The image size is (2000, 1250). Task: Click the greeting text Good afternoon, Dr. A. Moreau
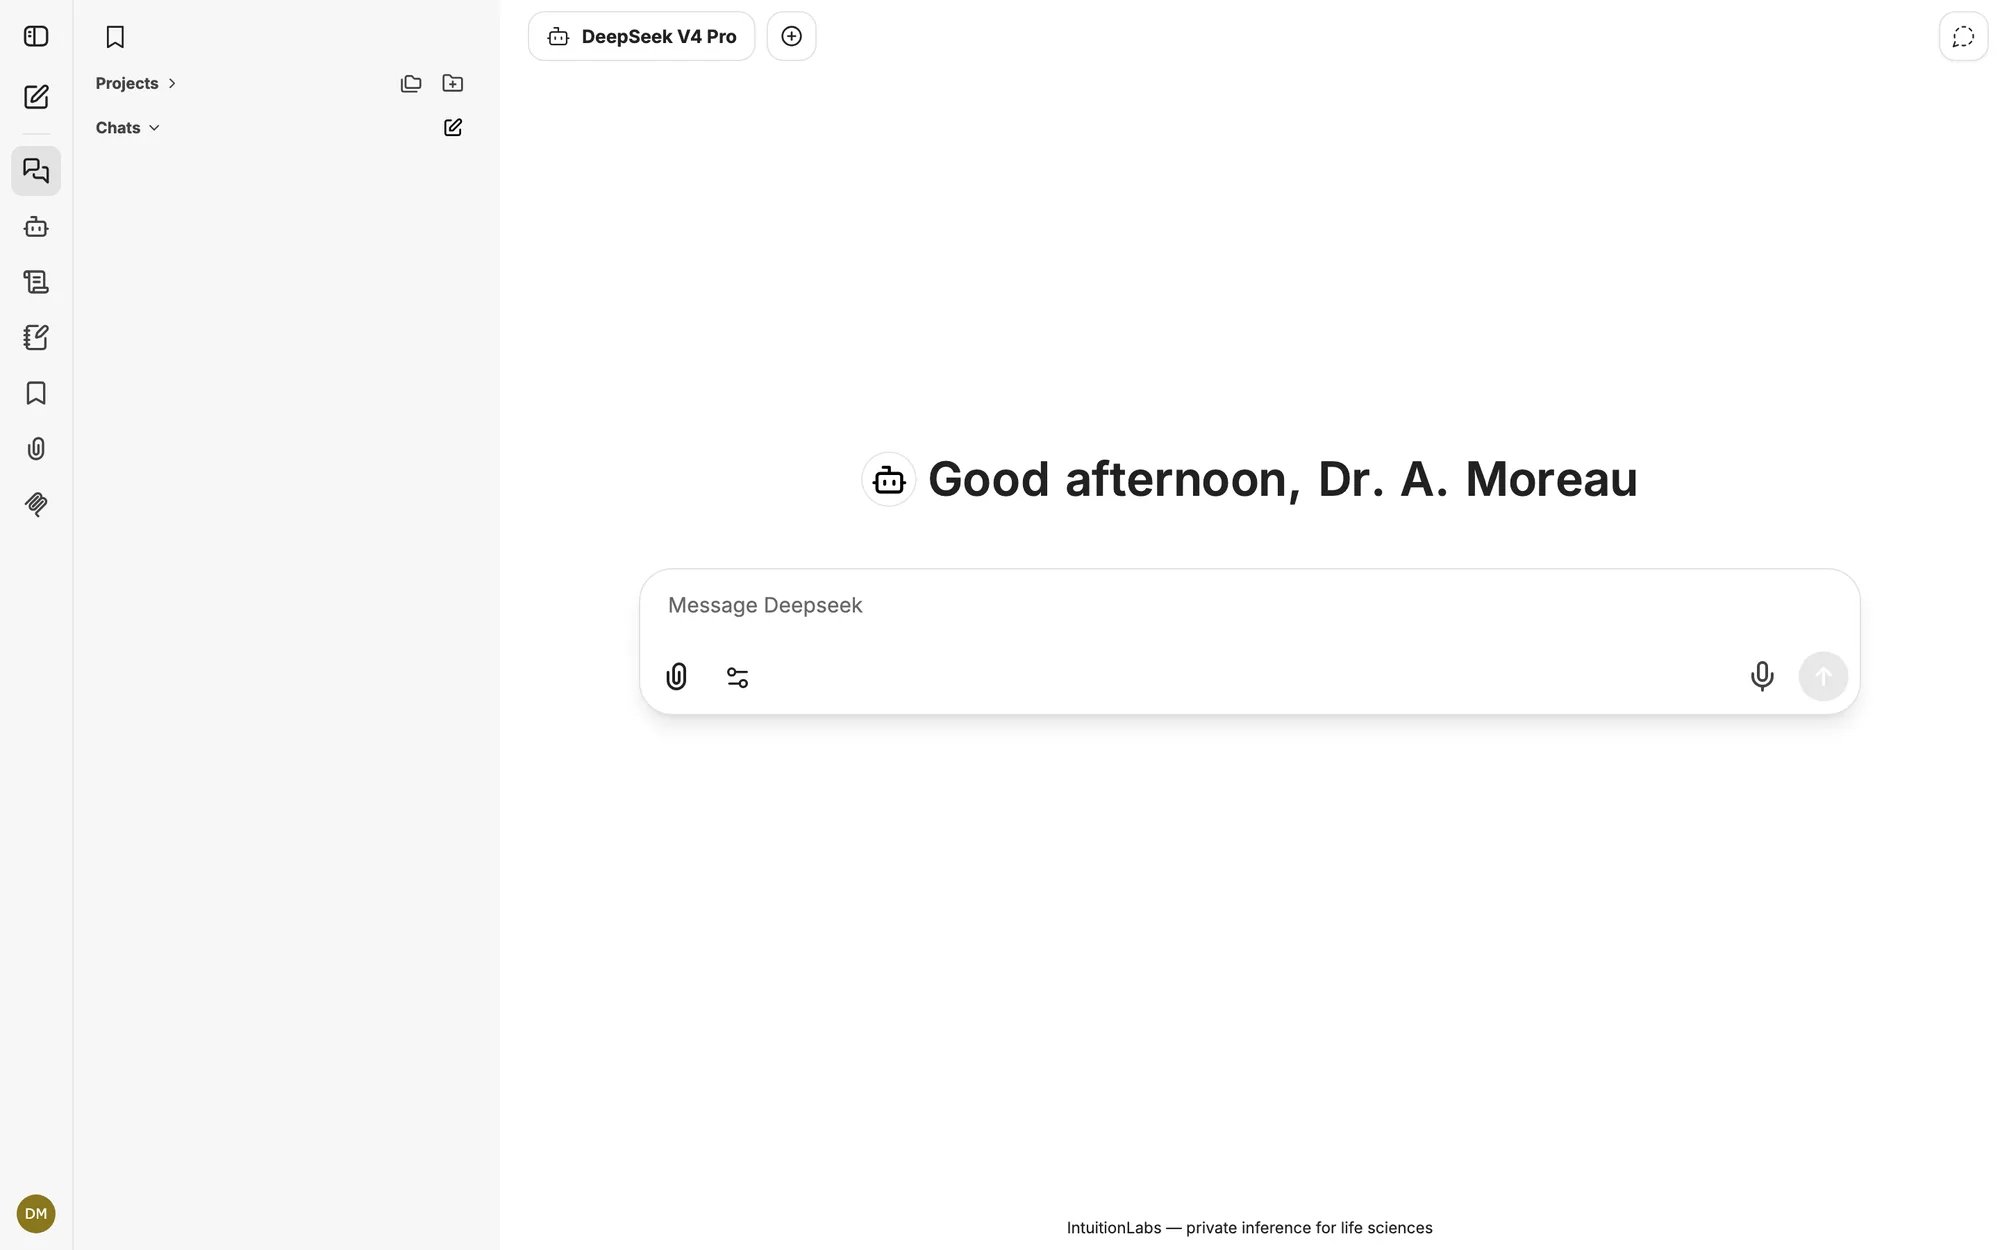pos(1283,479)
